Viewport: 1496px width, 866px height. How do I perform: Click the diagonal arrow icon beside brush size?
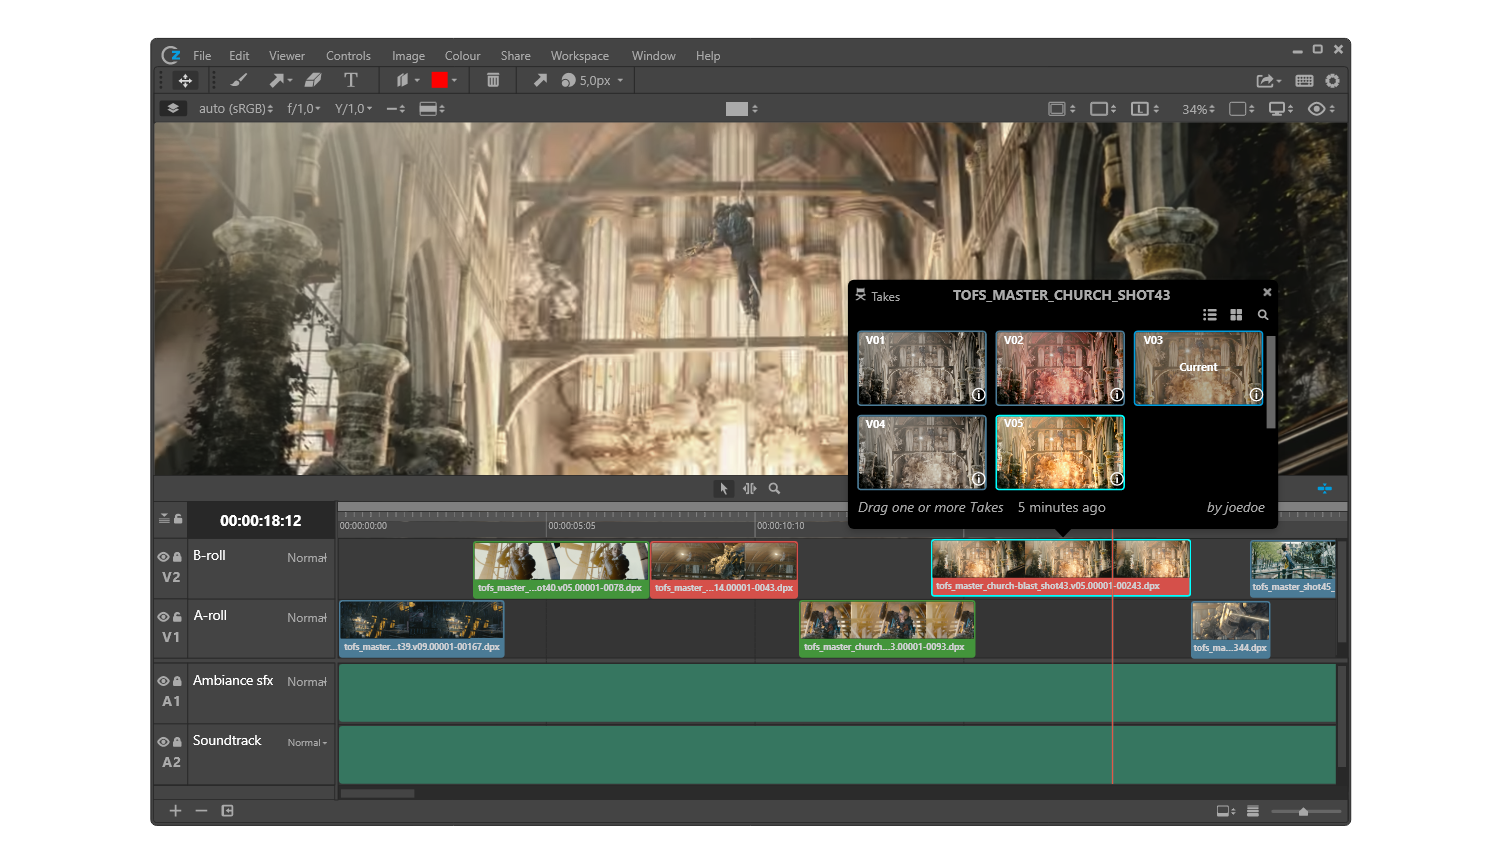(x=540, y=80)
